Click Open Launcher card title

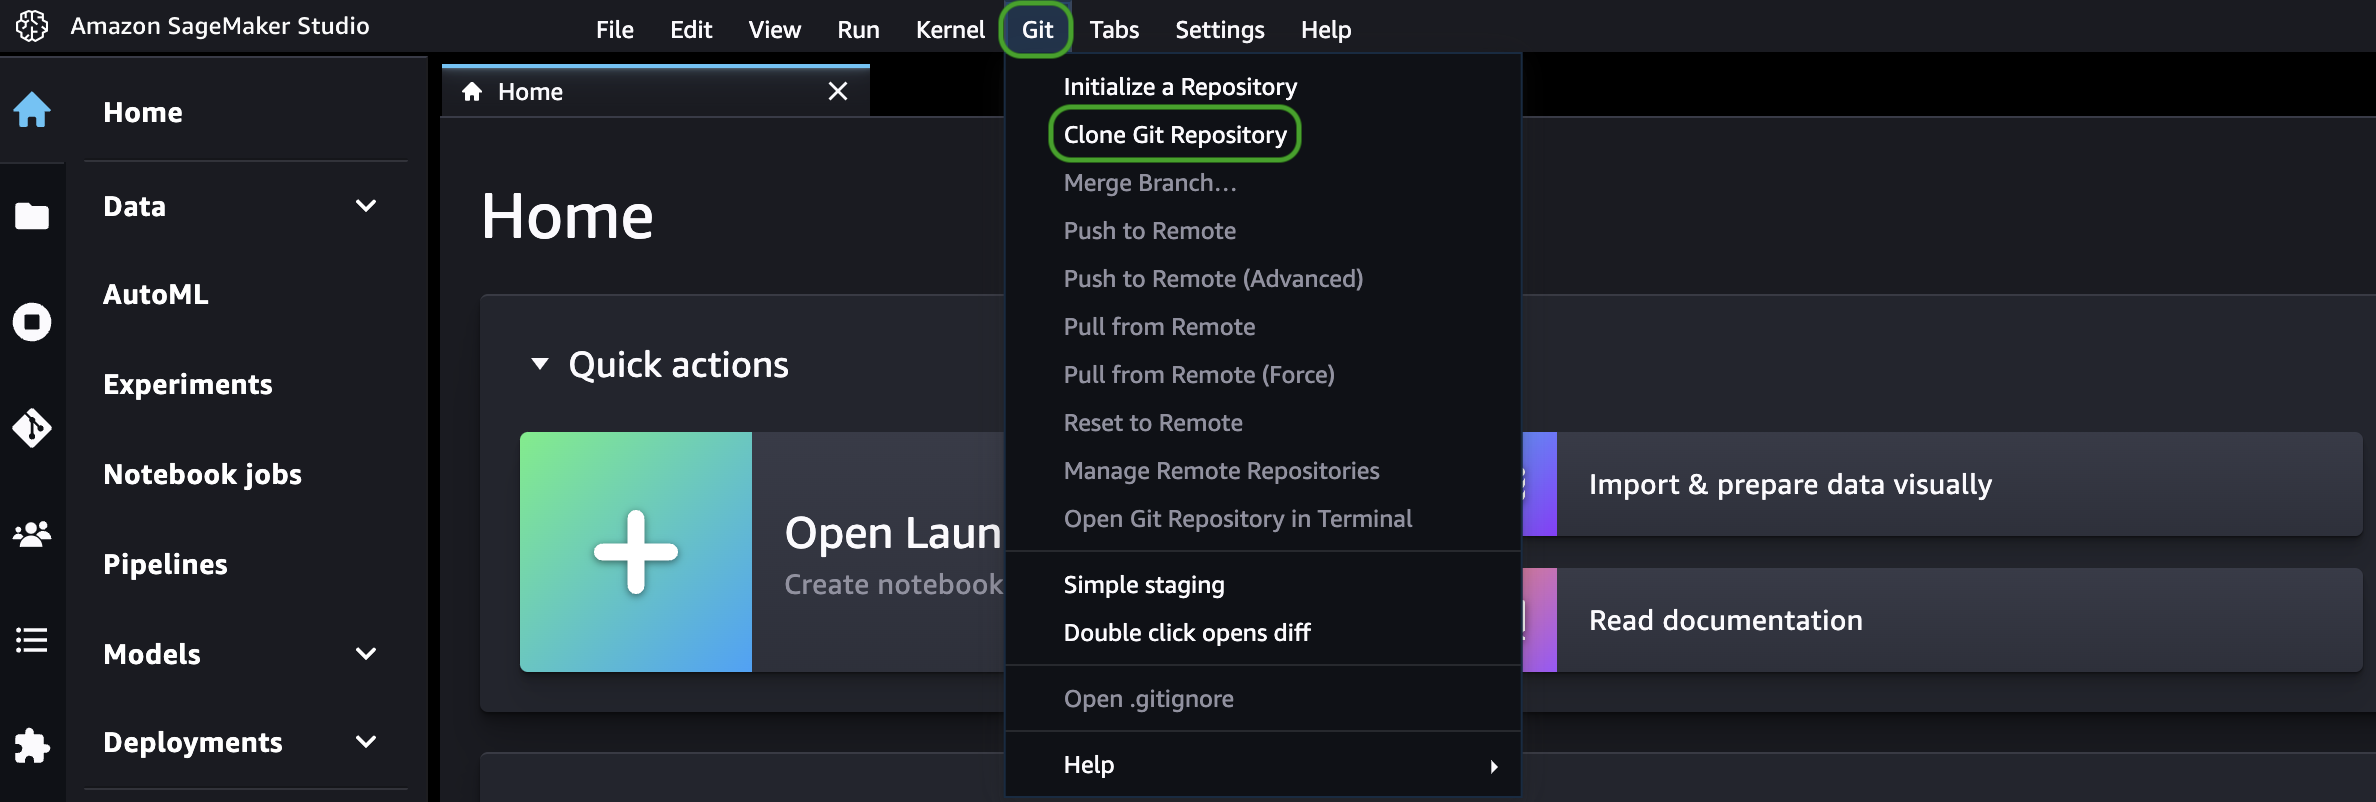tap(893, 533)
